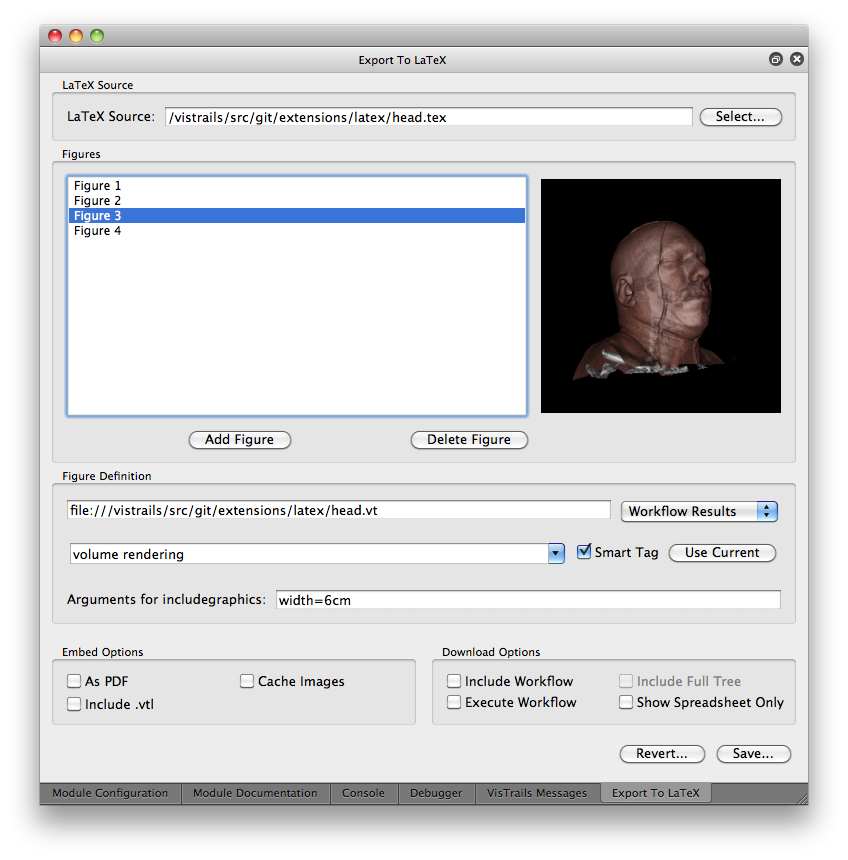848x860 pixels.
Task: Enable Include Workflow option
Action: coord(454,682)
